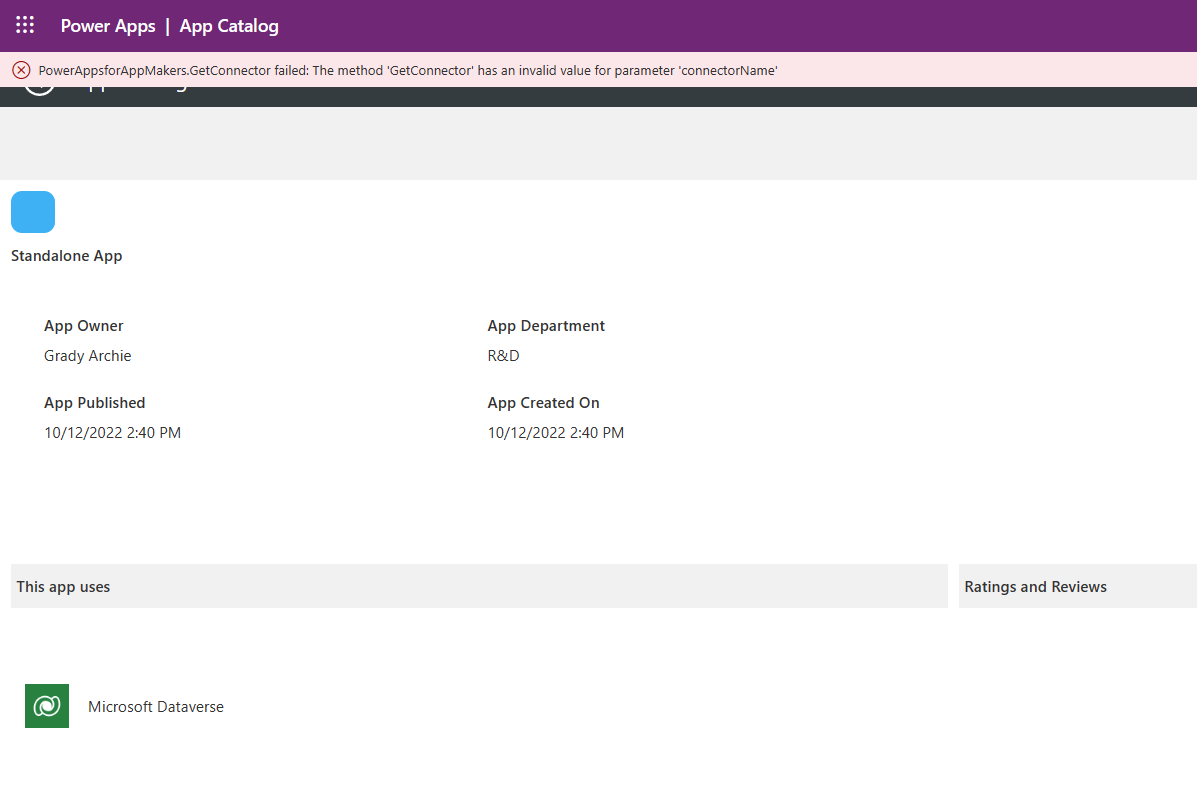
Task: Click the Standalone App name label
Action: tap(66, 255)
